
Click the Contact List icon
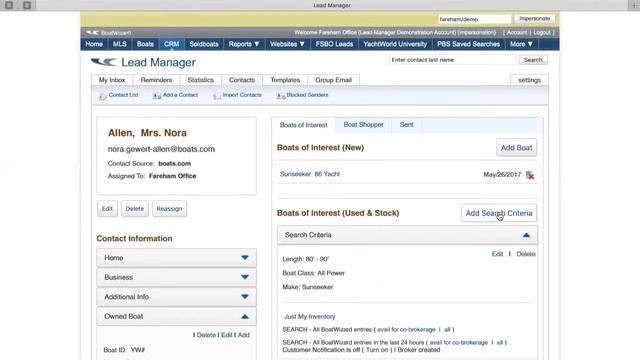[x=102, y=96]
